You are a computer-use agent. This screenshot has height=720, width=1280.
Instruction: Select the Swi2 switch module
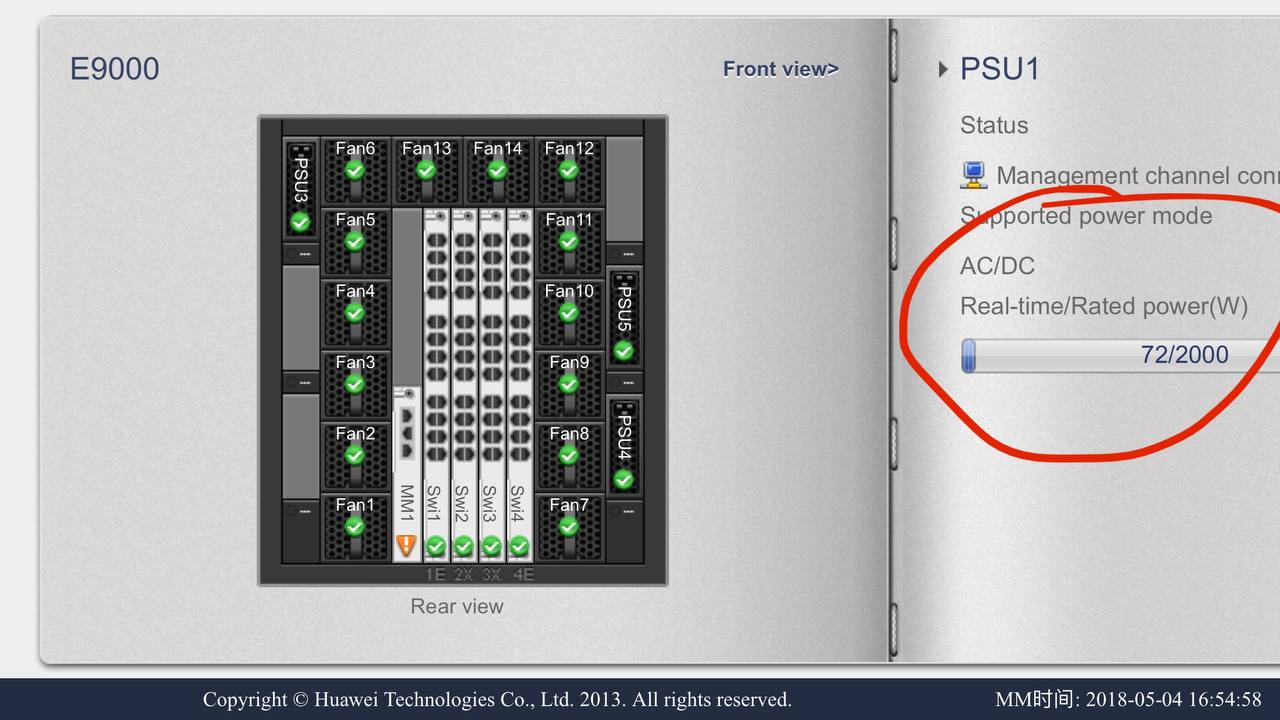point(463,385)
